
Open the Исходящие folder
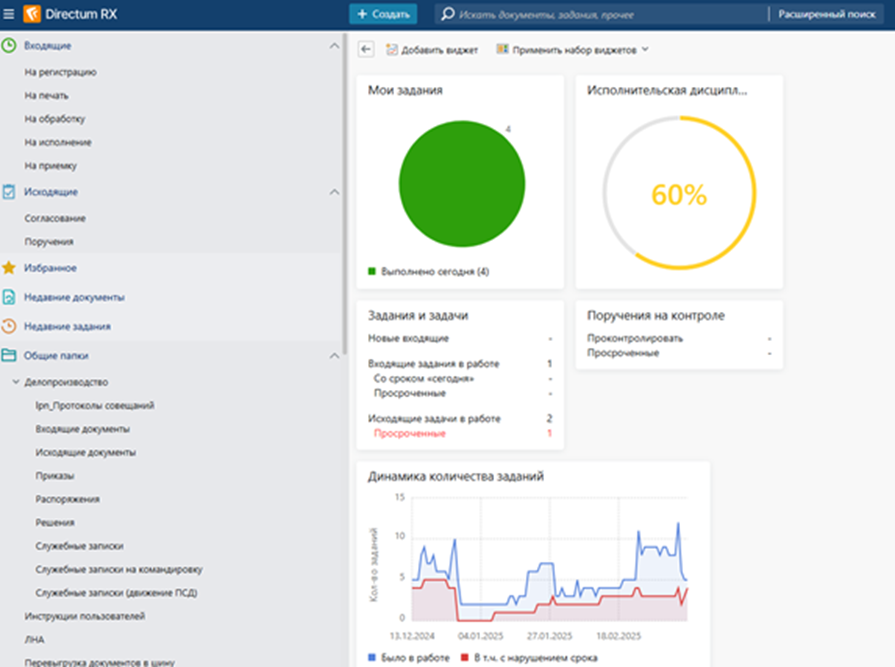point(51,192)
